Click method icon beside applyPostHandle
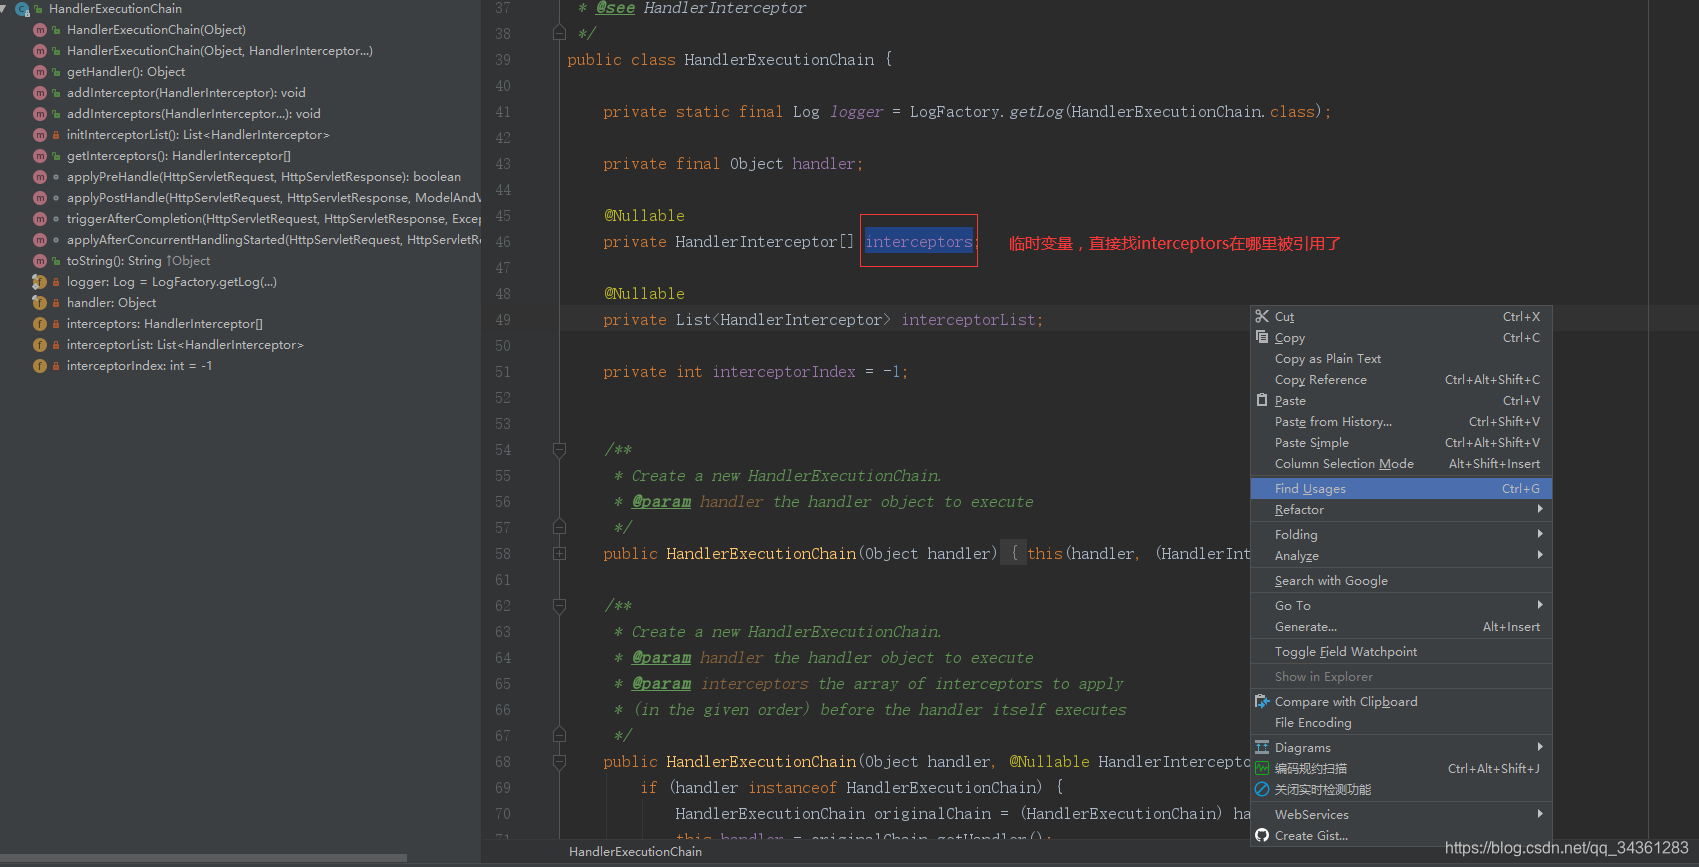Image resolution: width=1699 pixels, height=867 pixels. (x=40, y=198)
